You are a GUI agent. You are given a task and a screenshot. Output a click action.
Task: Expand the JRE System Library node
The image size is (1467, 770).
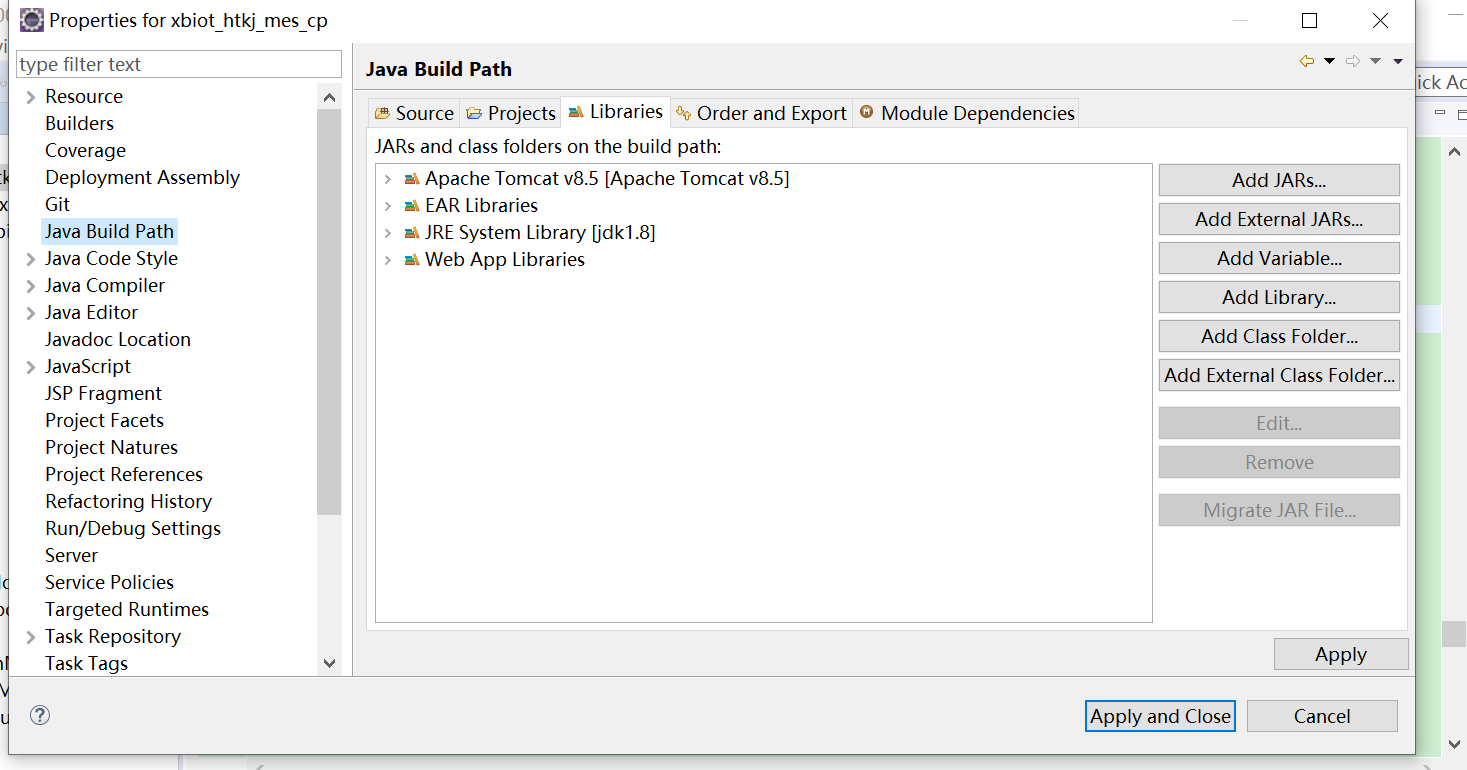coord(390,232)
